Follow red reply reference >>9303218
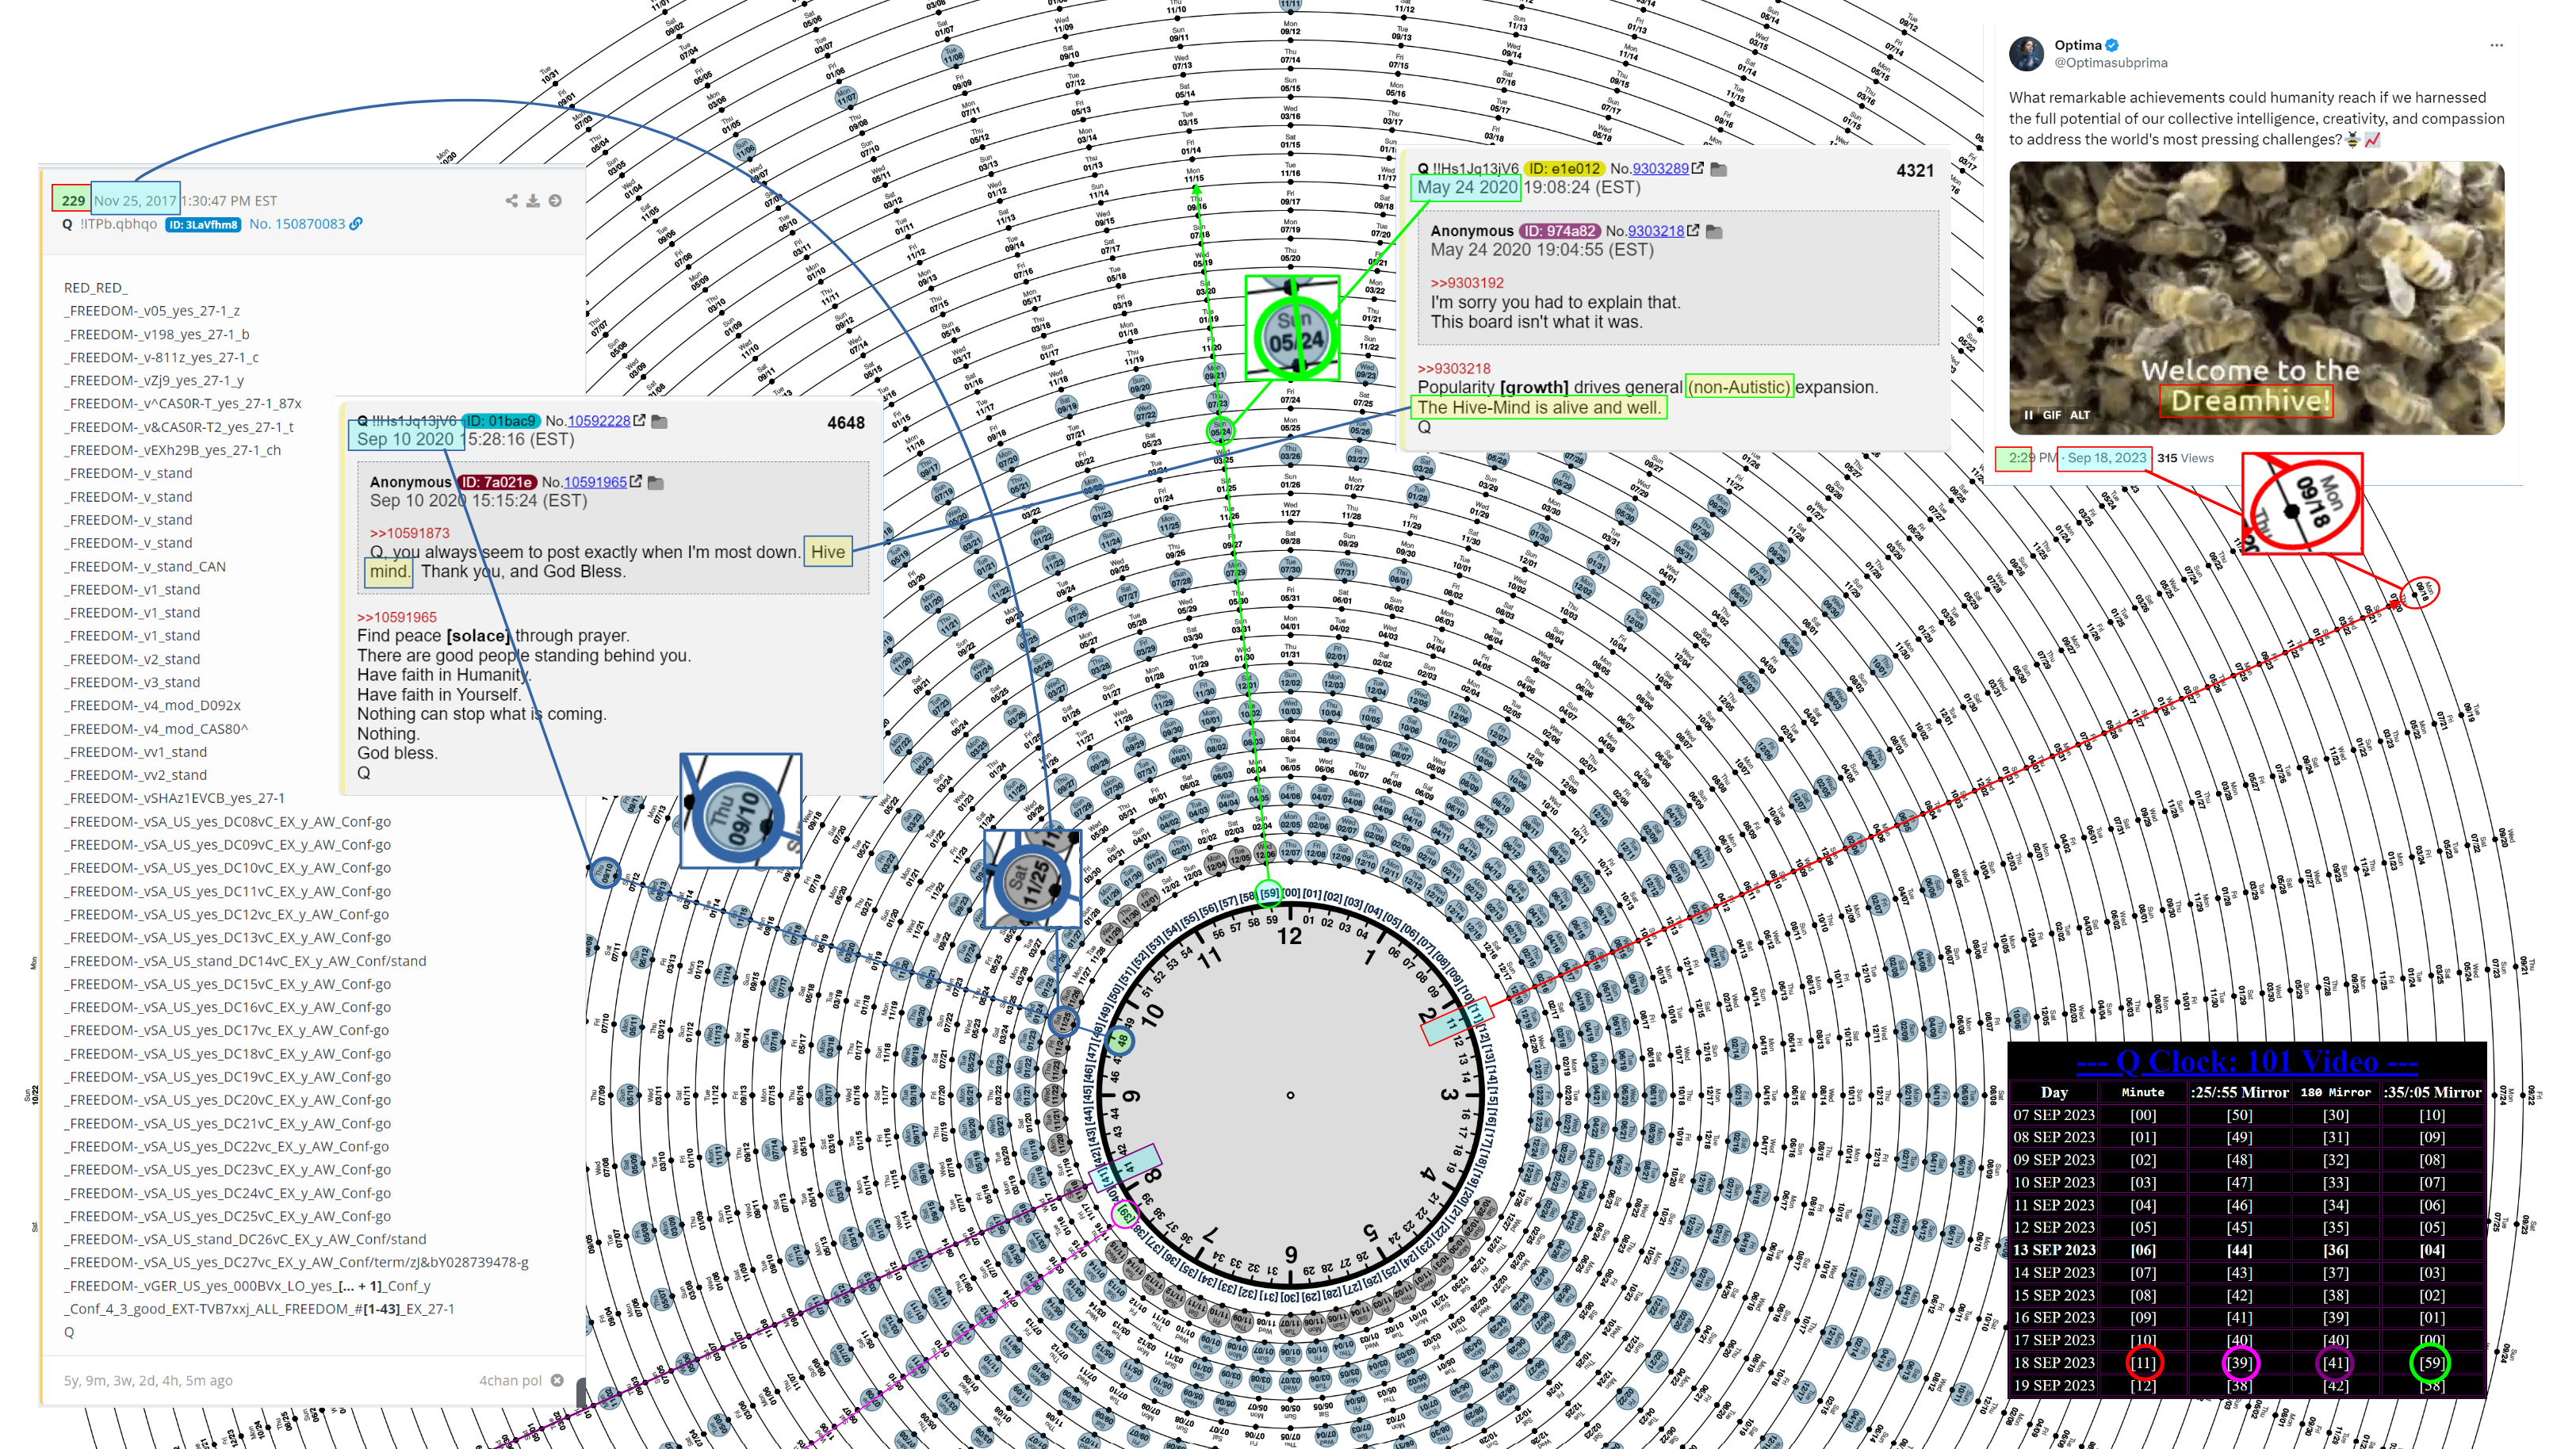2576x1449 pixels. click(1454, 368)
